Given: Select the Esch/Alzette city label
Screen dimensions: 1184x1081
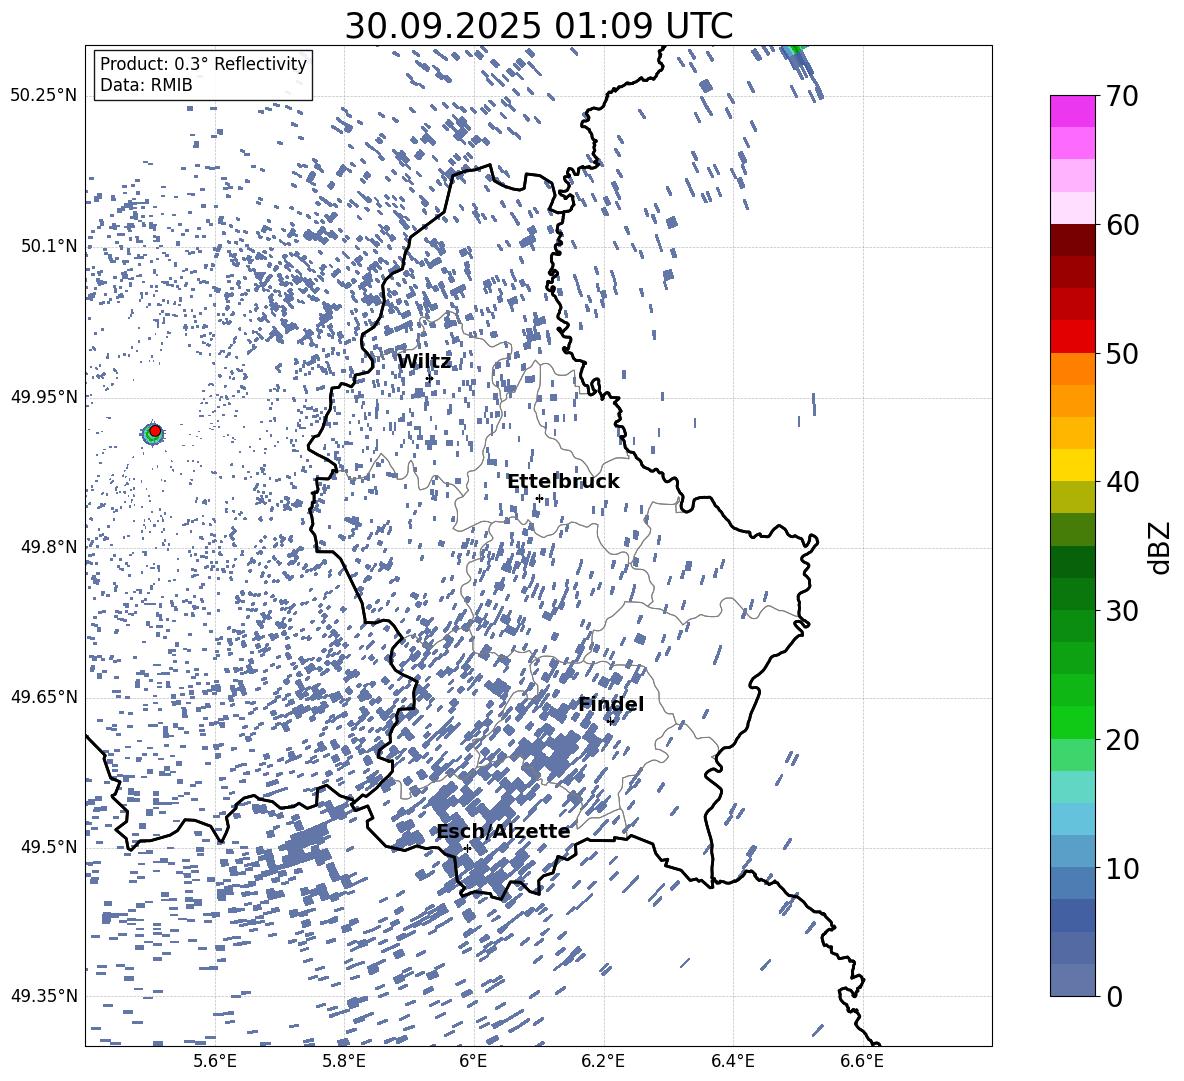Looking at the screenshot, I should click(503, 832).
